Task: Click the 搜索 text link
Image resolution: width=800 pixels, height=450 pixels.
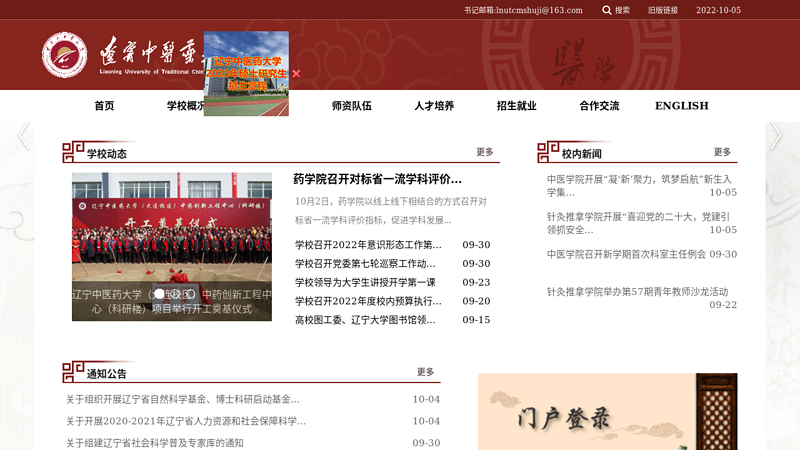Action: (622, 10)
